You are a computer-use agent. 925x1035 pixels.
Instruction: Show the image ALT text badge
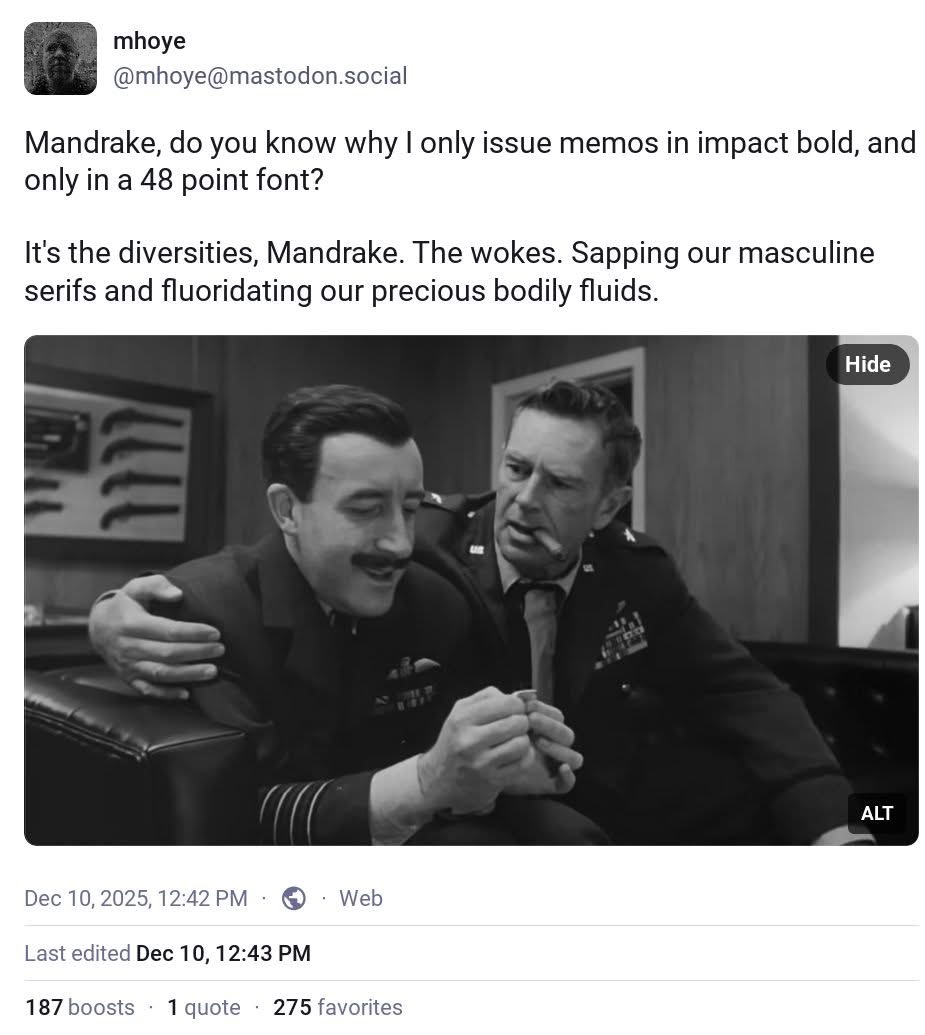tap(876, 813)
